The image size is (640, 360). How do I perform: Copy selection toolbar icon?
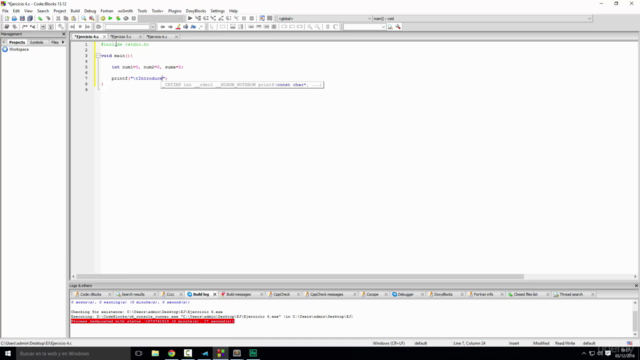(x=66, y=18)
